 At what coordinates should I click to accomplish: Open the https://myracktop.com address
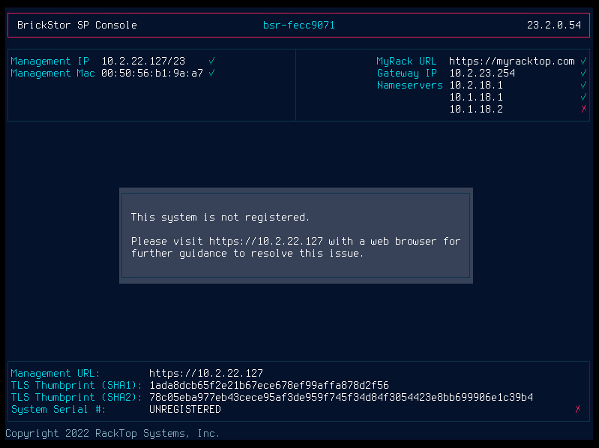click(x=512, y=61)
